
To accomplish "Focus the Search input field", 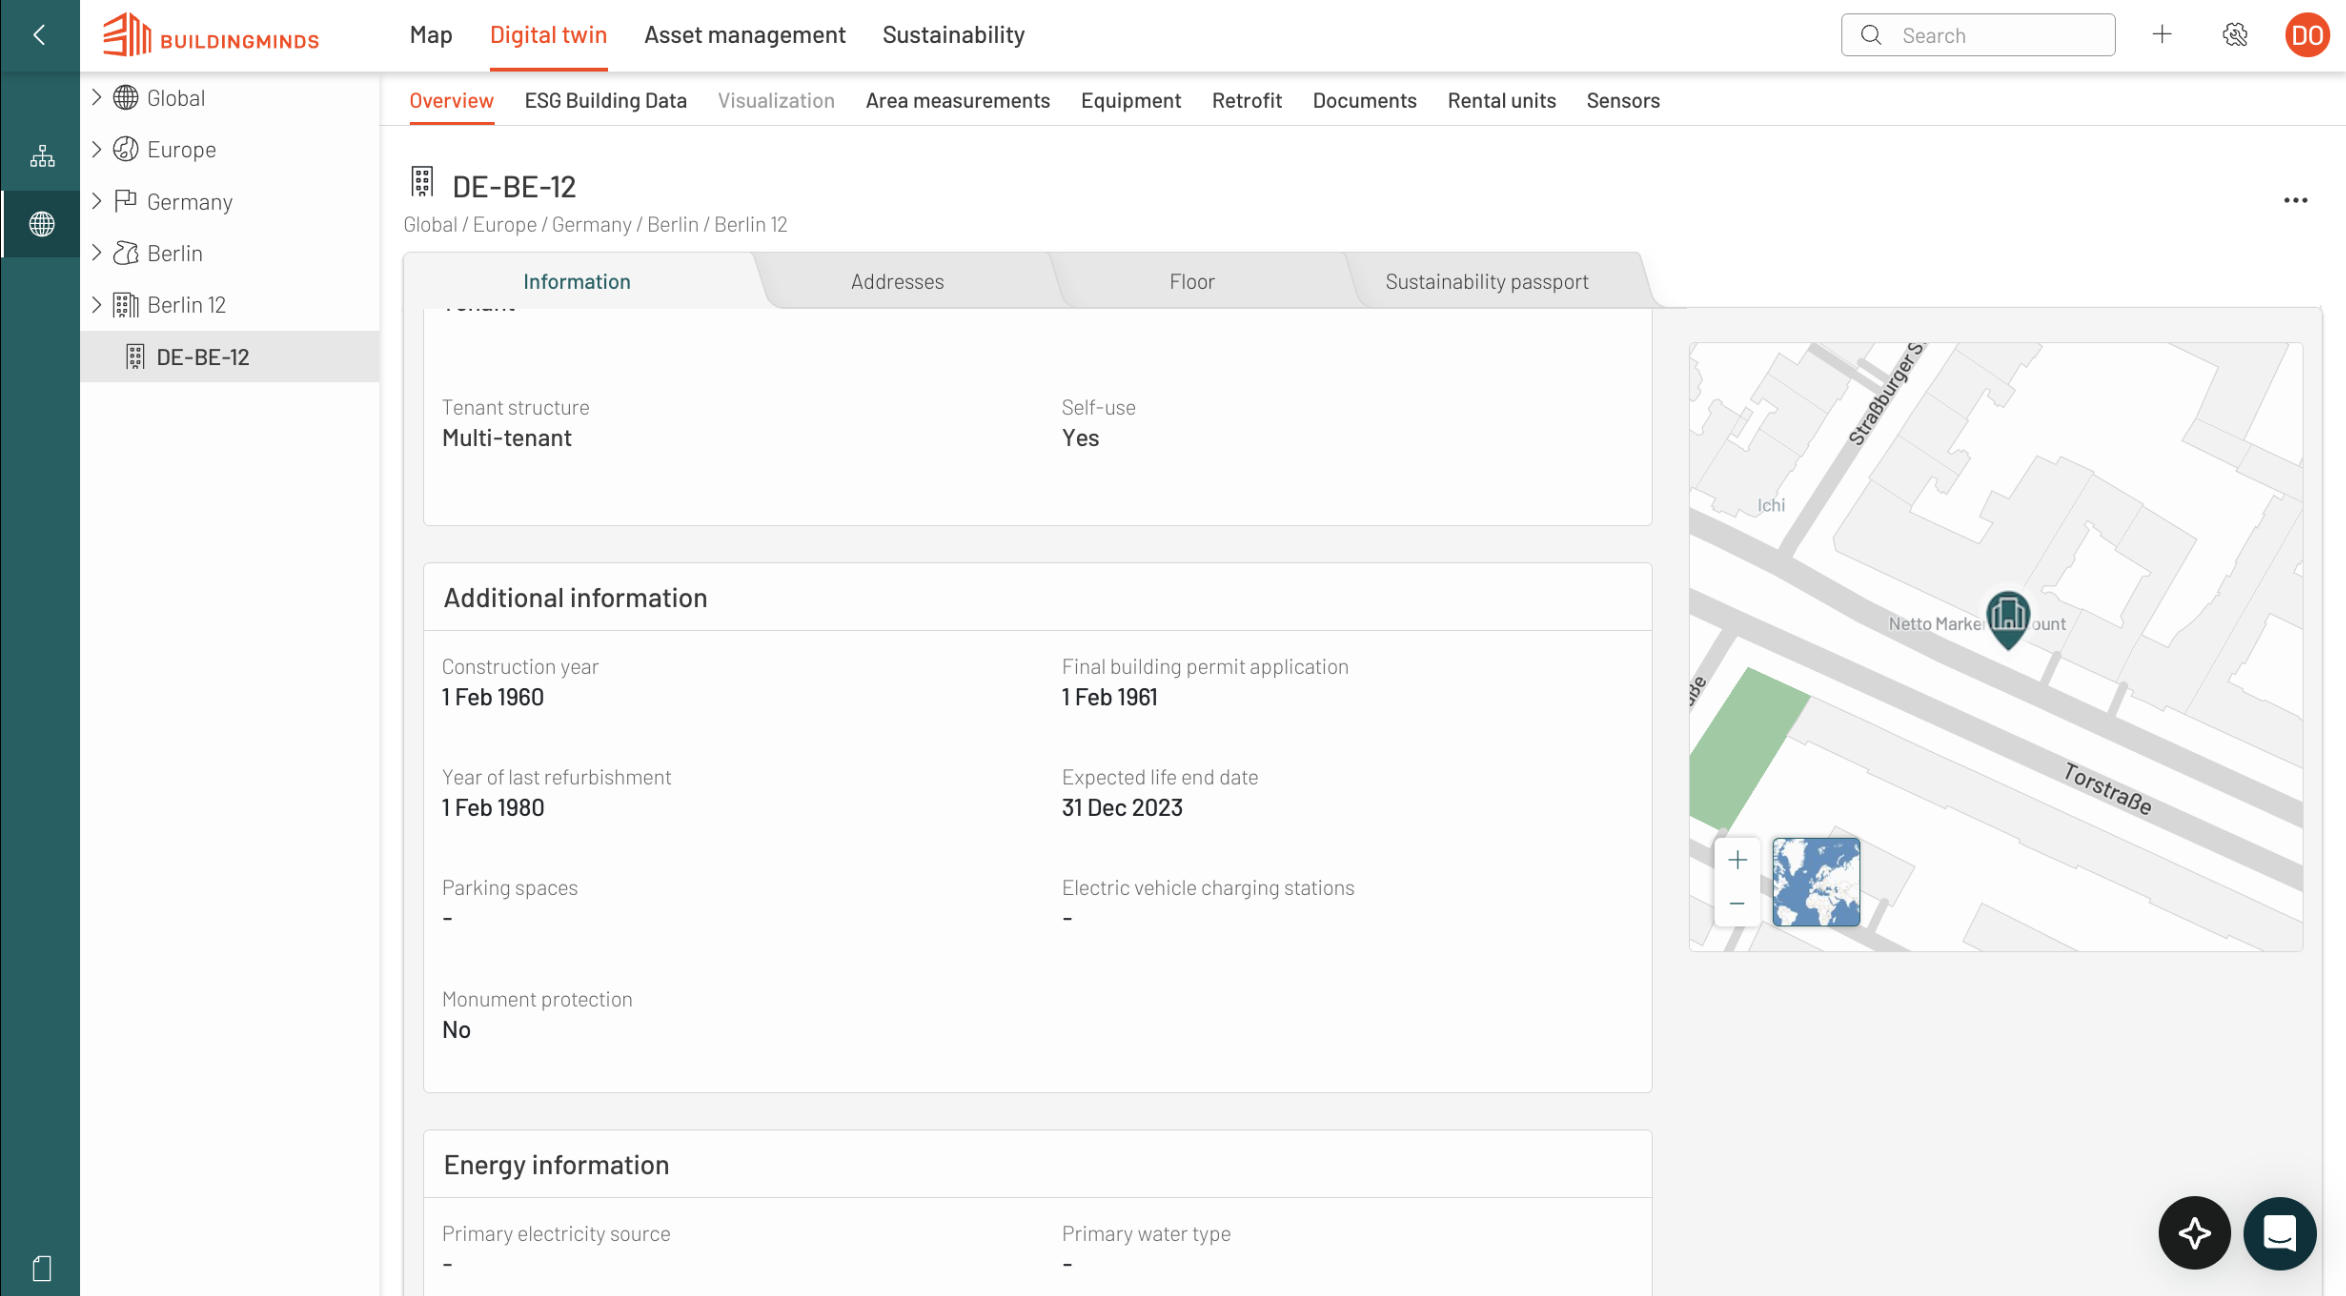I will click(x=1977, y=35).
